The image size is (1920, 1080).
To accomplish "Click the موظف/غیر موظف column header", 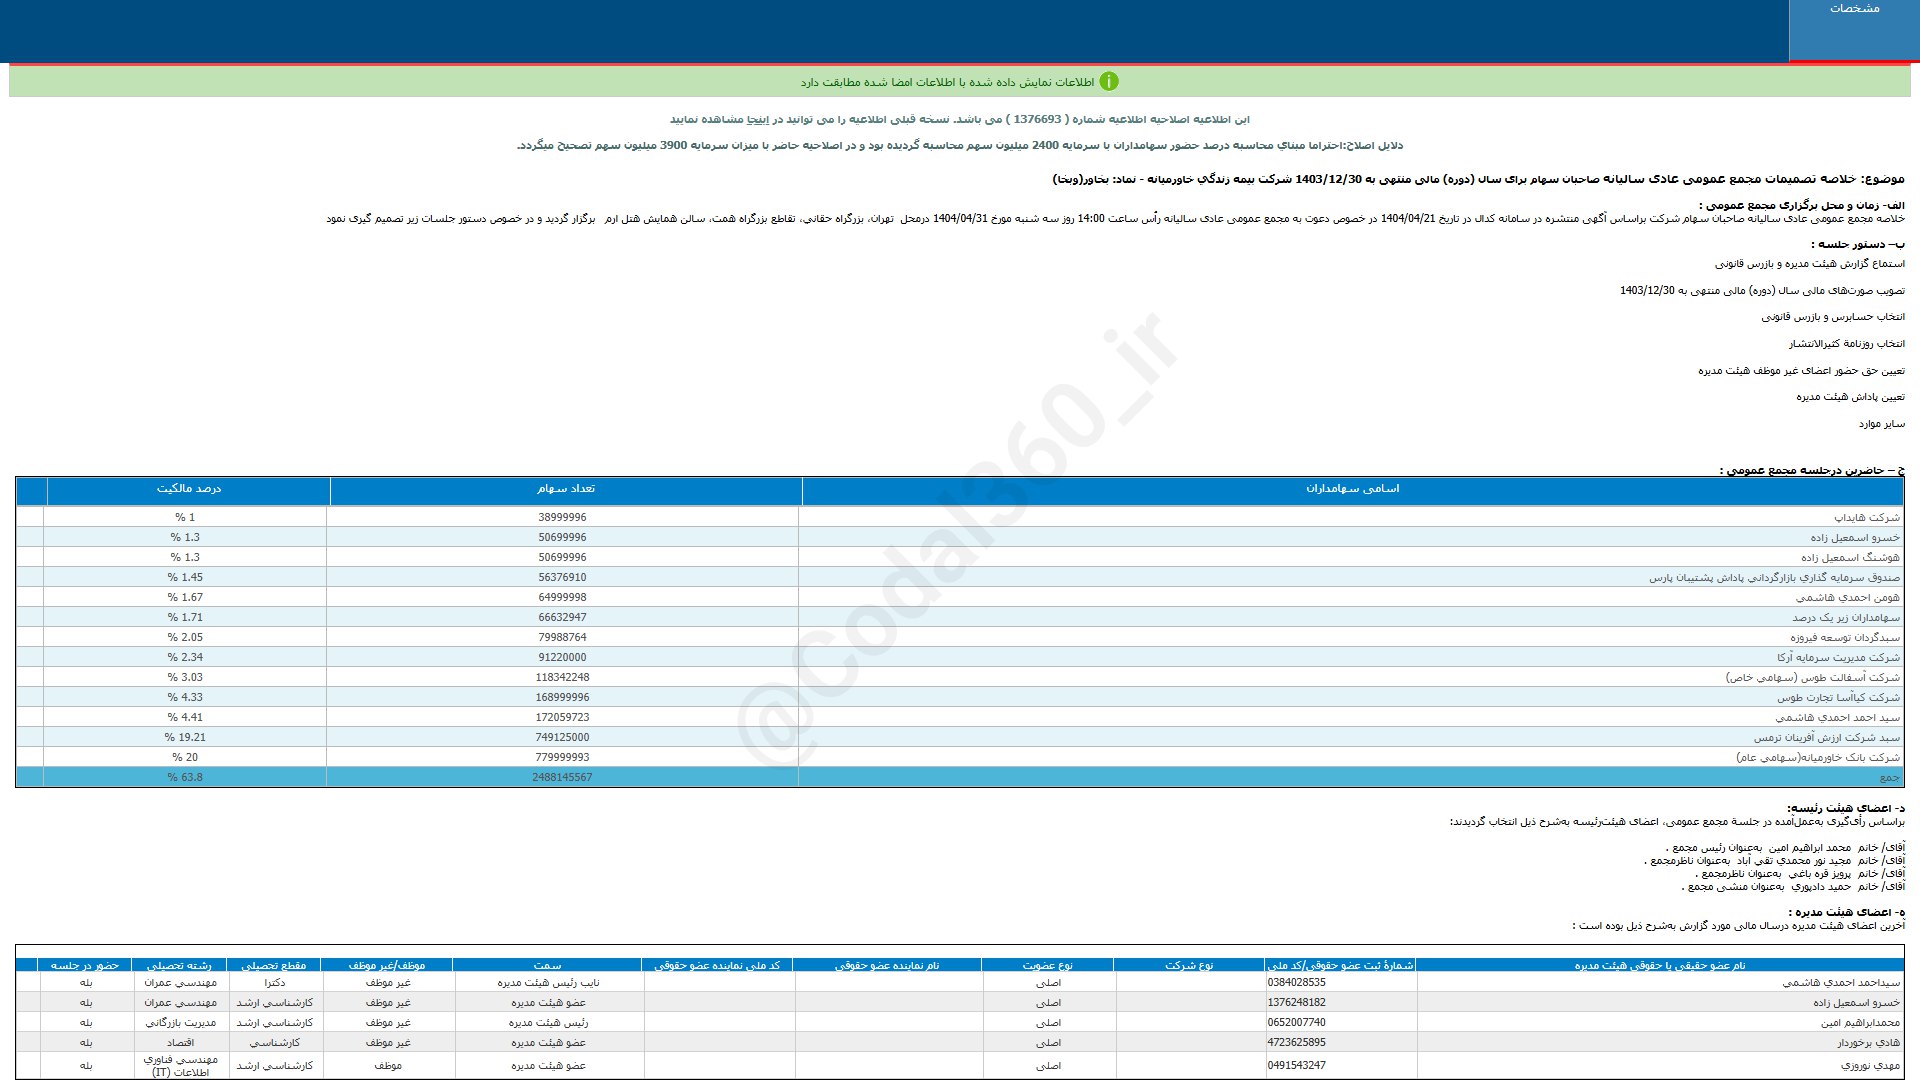I will coord(386,966).
